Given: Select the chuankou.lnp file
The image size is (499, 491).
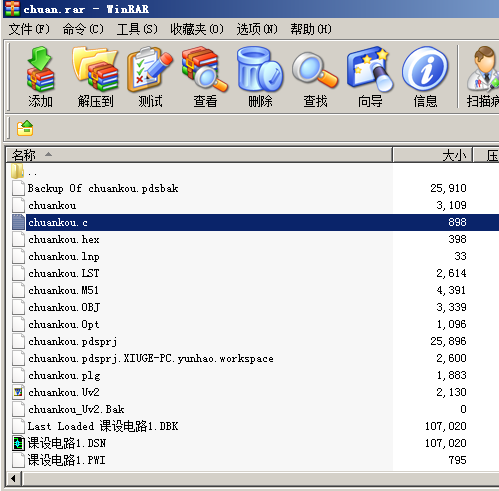Looking at the screenshot, I should (x=64, y=257).
